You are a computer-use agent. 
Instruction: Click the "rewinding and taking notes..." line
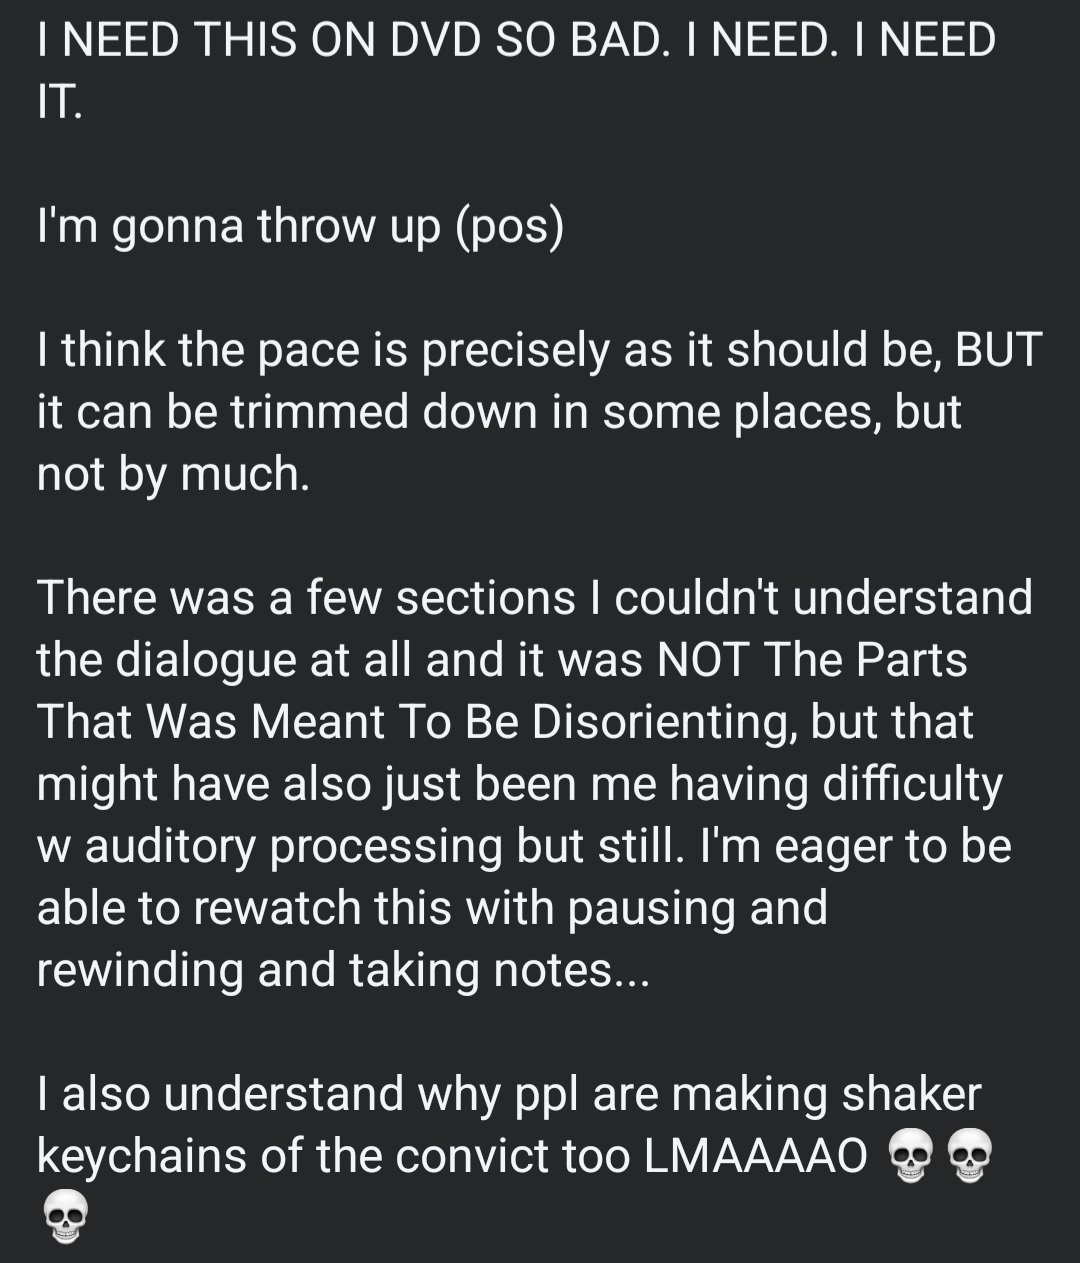343,970
